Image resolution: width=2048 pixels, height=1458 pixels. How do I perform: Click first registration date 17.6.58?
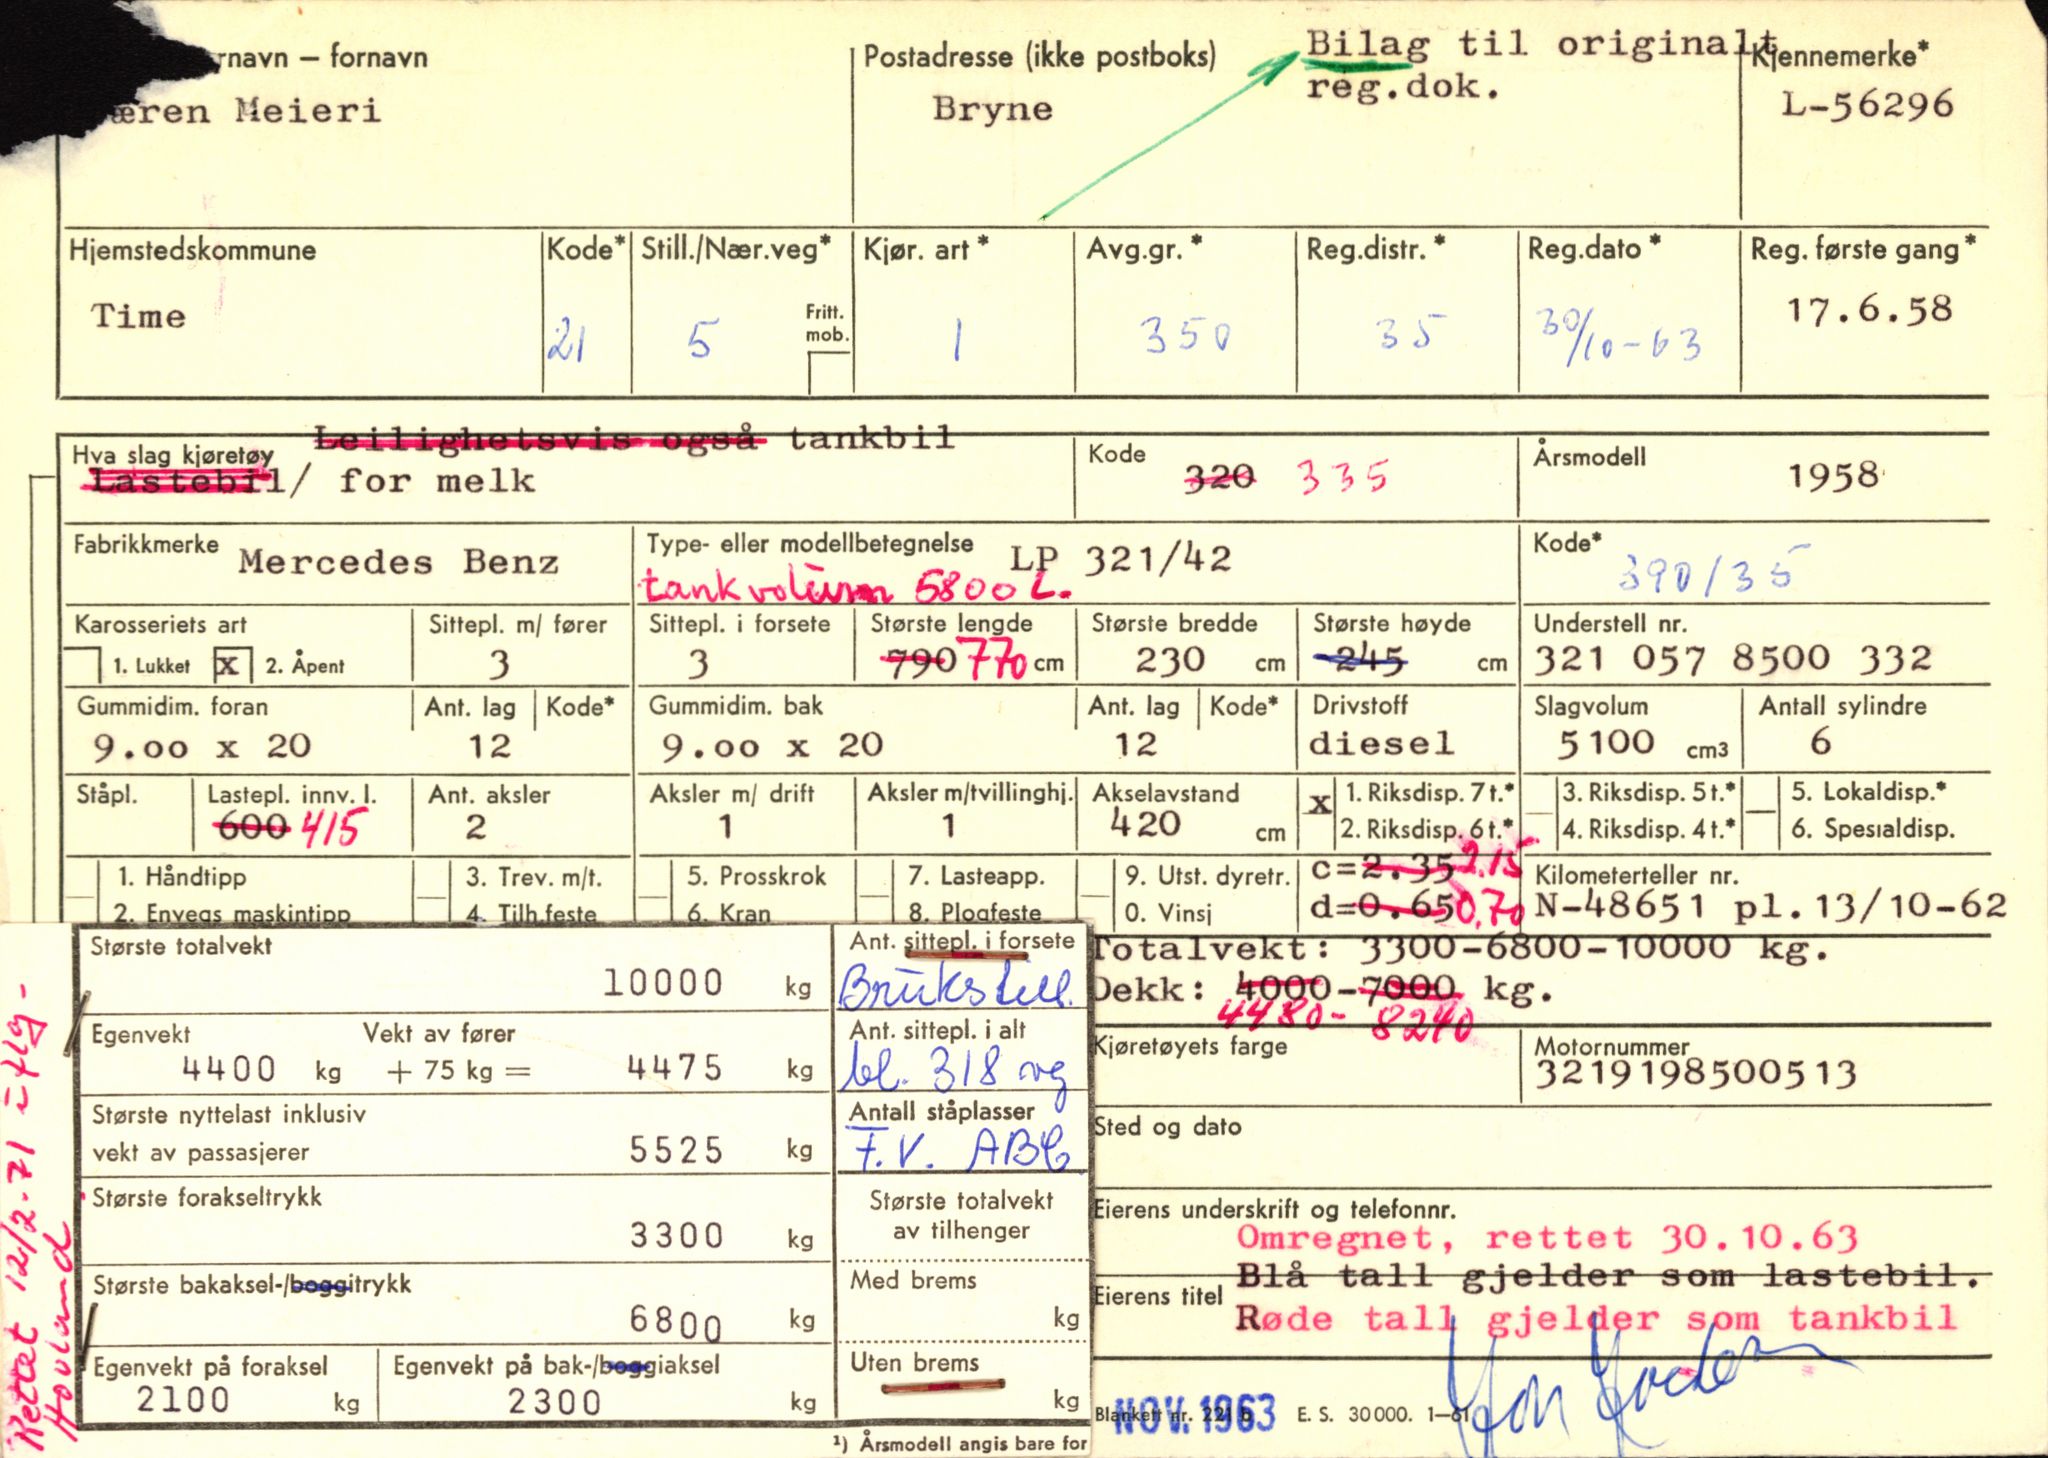click(1869, 309)
